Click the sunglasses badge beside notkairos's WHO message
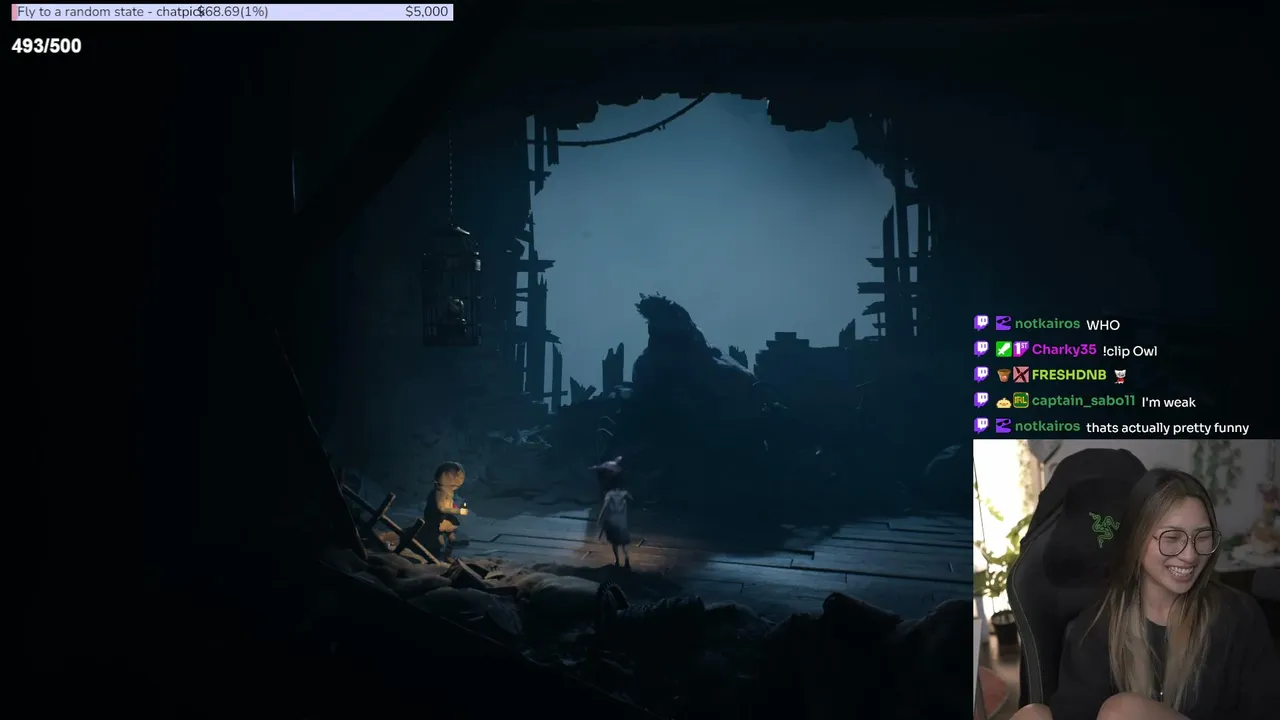The height and width of the screenshot is (720, 1280). tap(1003, 323)
